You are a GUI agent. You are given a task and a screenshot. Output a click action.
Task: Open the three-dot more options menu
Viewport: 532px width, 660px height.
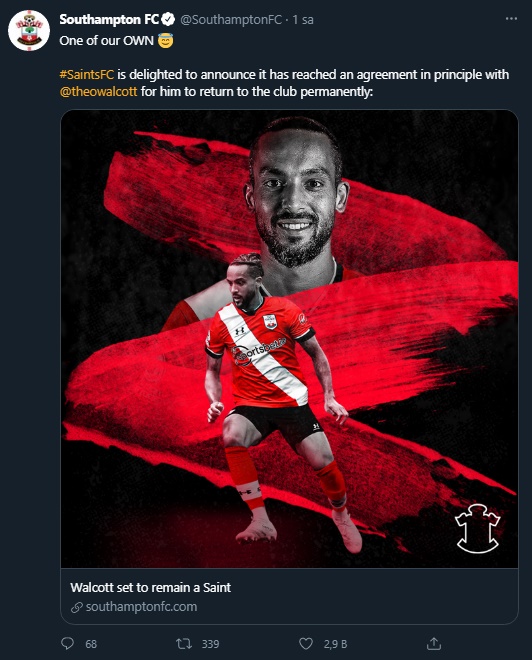coord(511,19)
